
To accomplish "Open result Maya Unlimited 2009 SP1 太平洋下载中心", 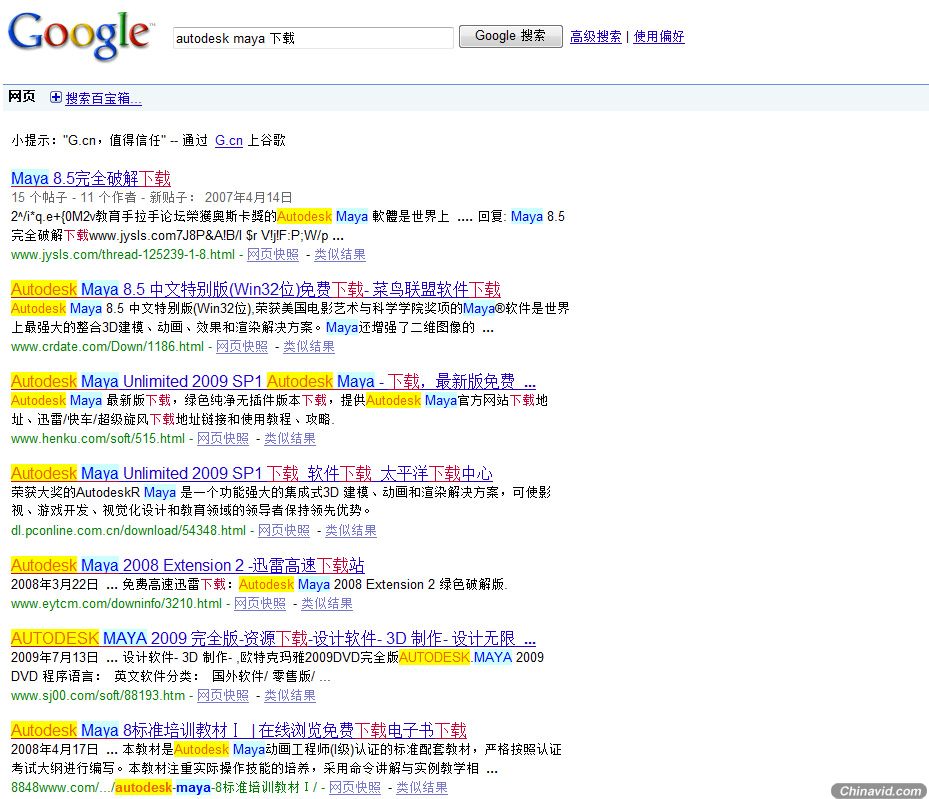I will 252,473.
